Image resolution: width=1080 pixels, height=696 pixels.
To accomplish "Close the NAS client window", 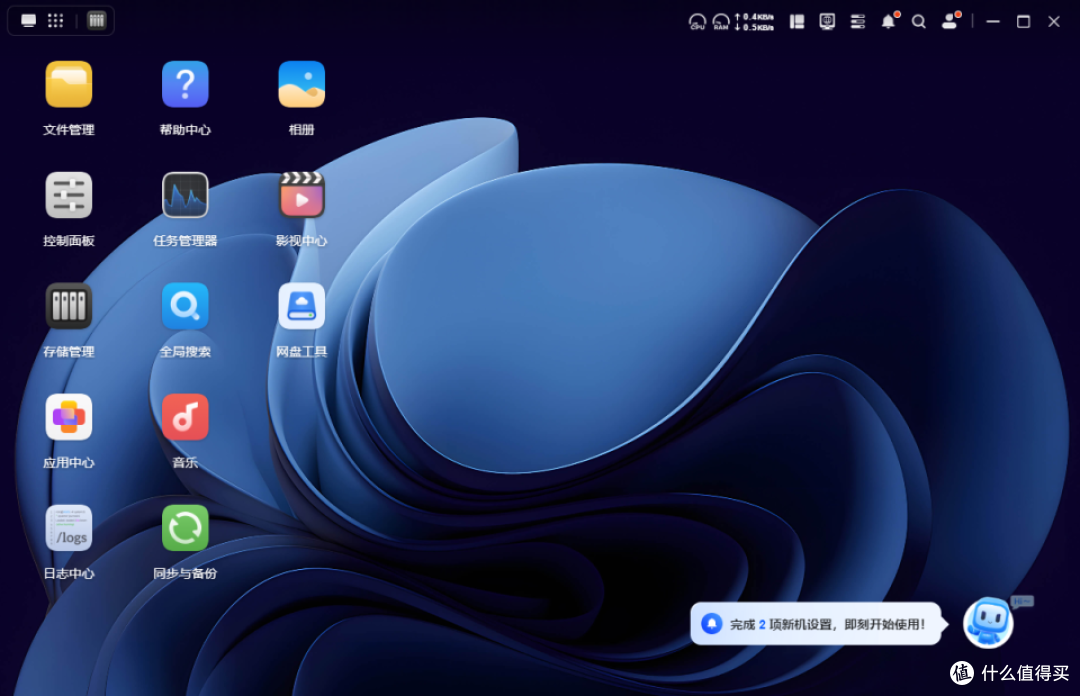I will (x=1054, y=22).
